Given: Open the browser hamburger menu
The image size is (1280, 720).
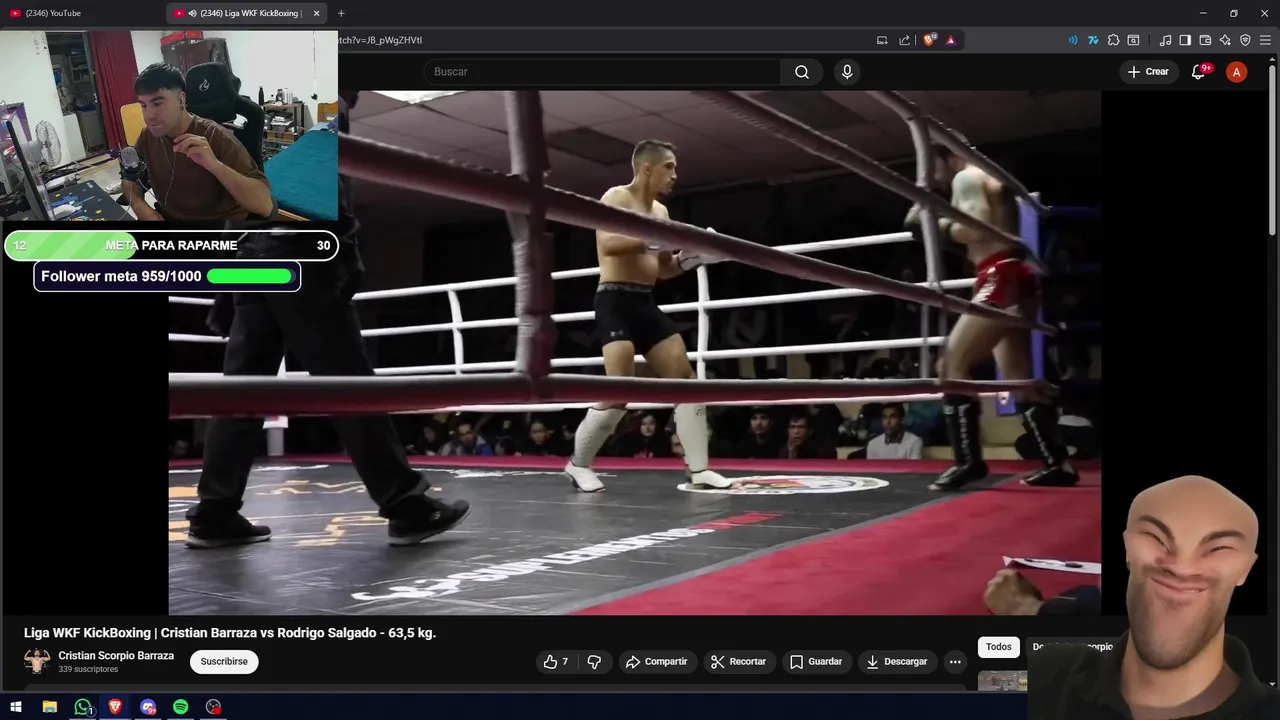Looking at the screenshot, I should (1265, 40).
